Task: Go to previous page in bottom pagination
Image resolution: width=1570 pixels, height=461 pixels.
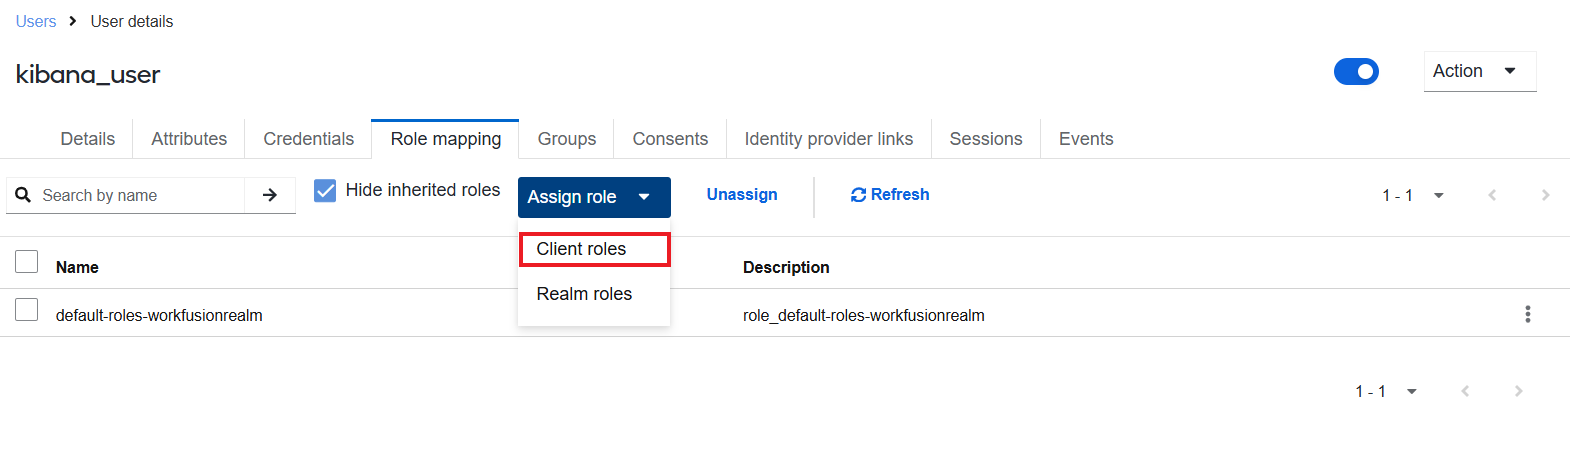Action: coord(1465,391)
